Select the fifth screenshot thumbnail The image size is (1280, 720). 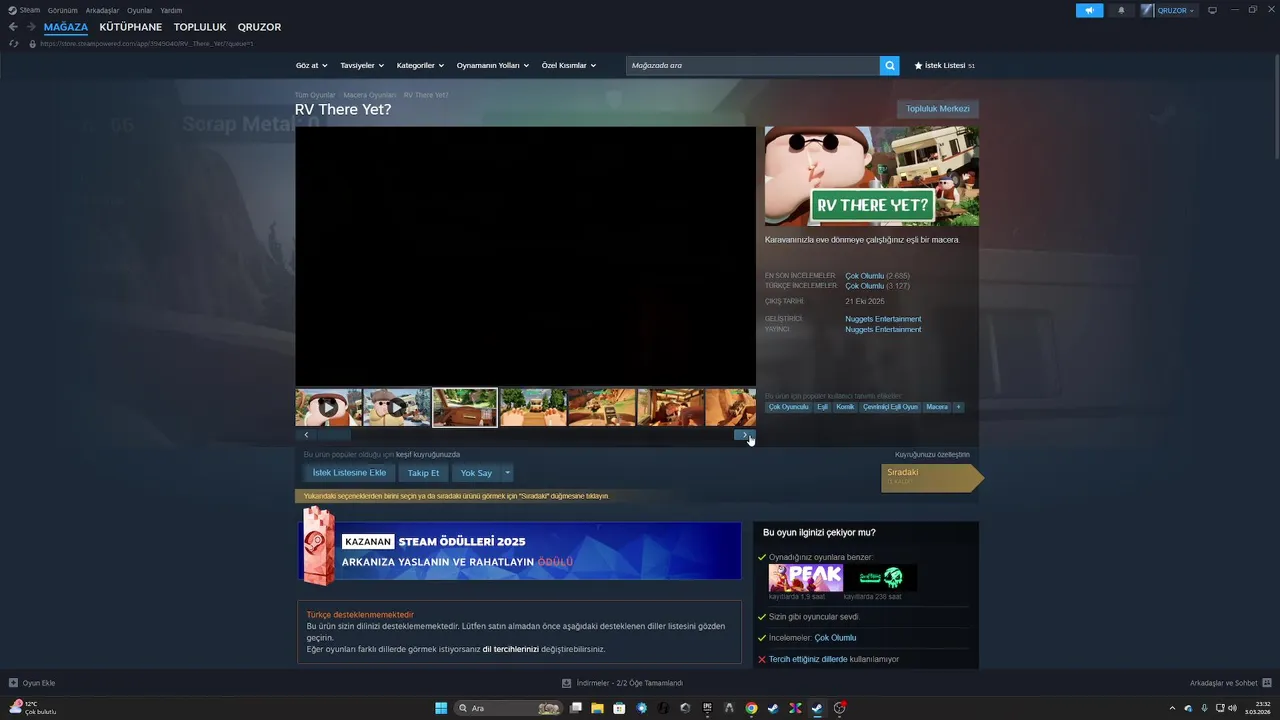pos(602,407)
